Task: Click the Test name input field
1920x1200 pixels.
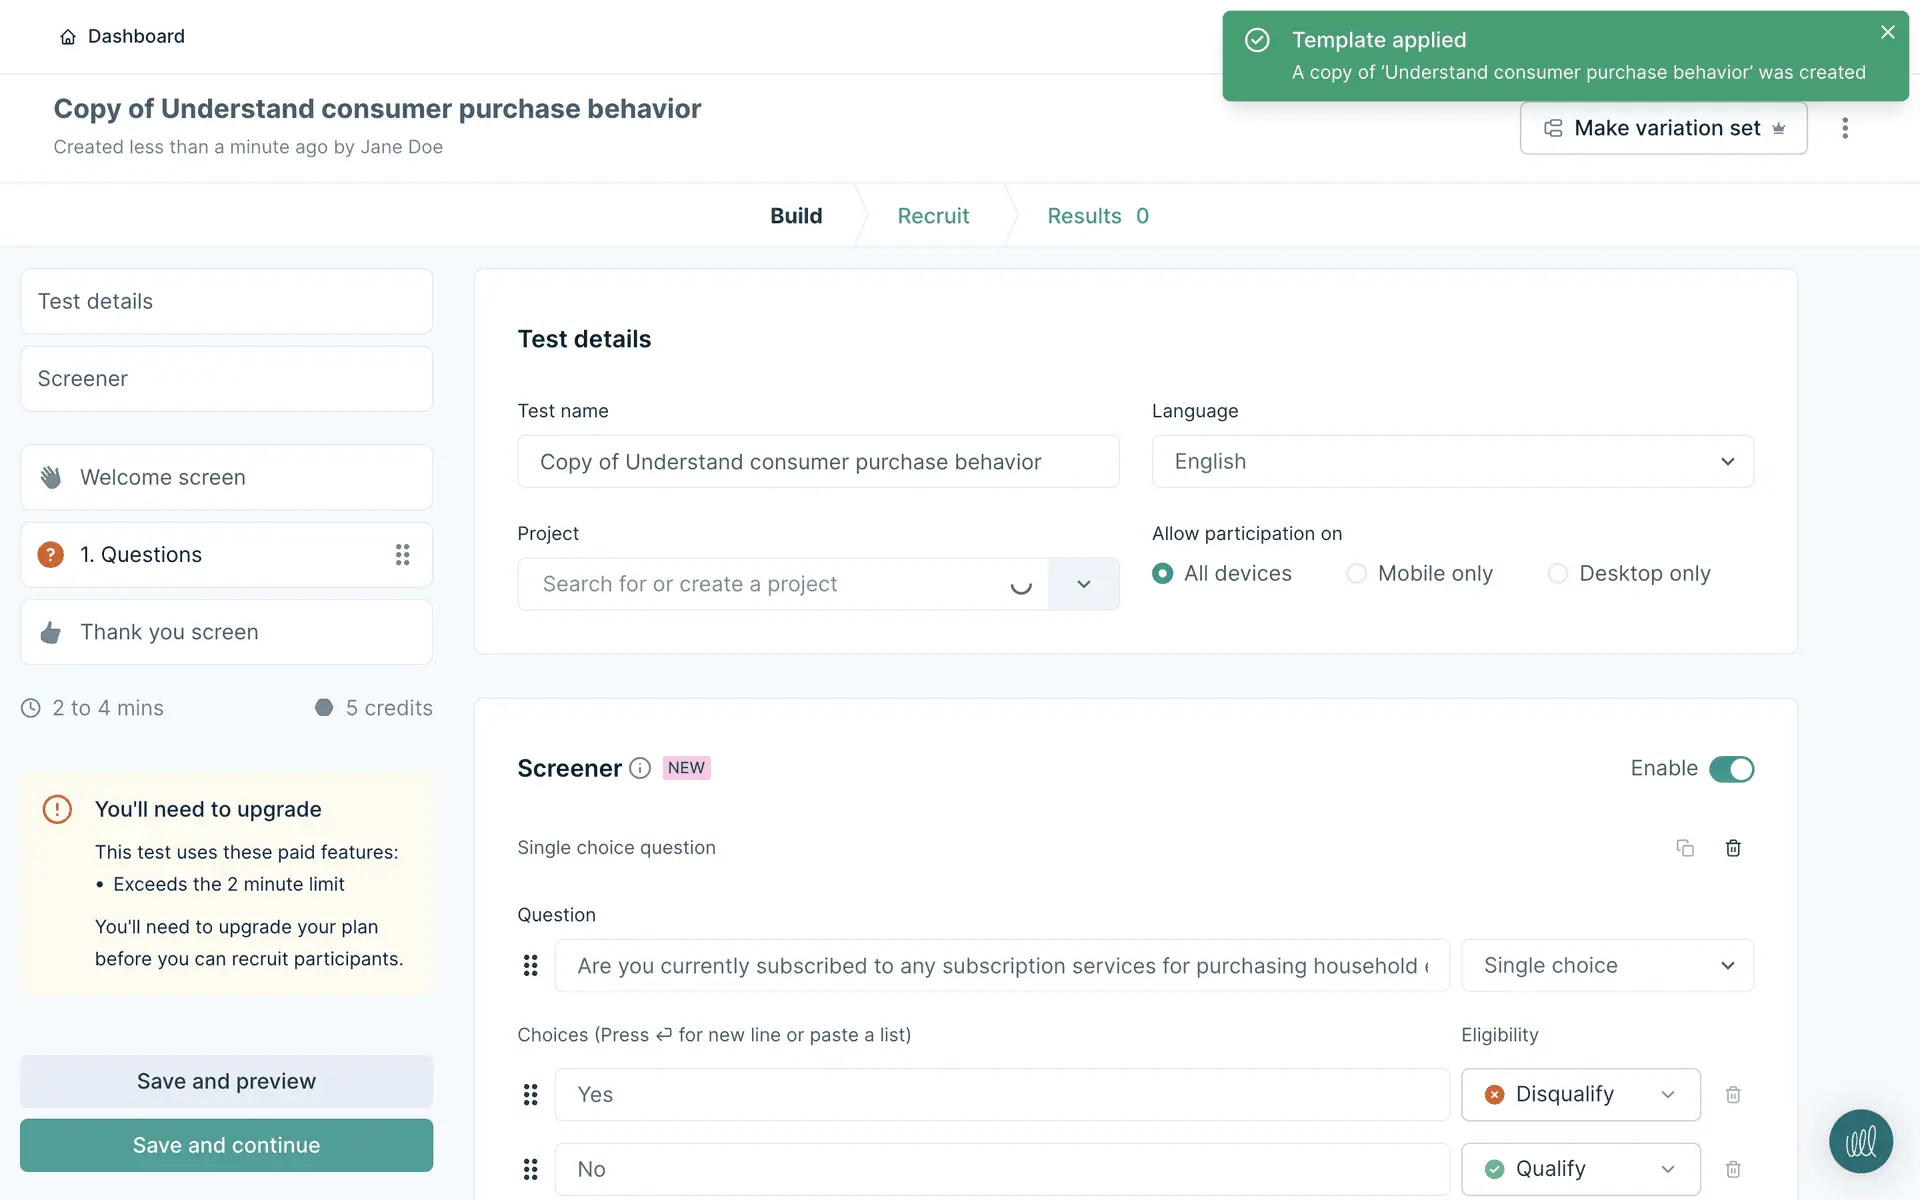Action: tap(817, 462)
